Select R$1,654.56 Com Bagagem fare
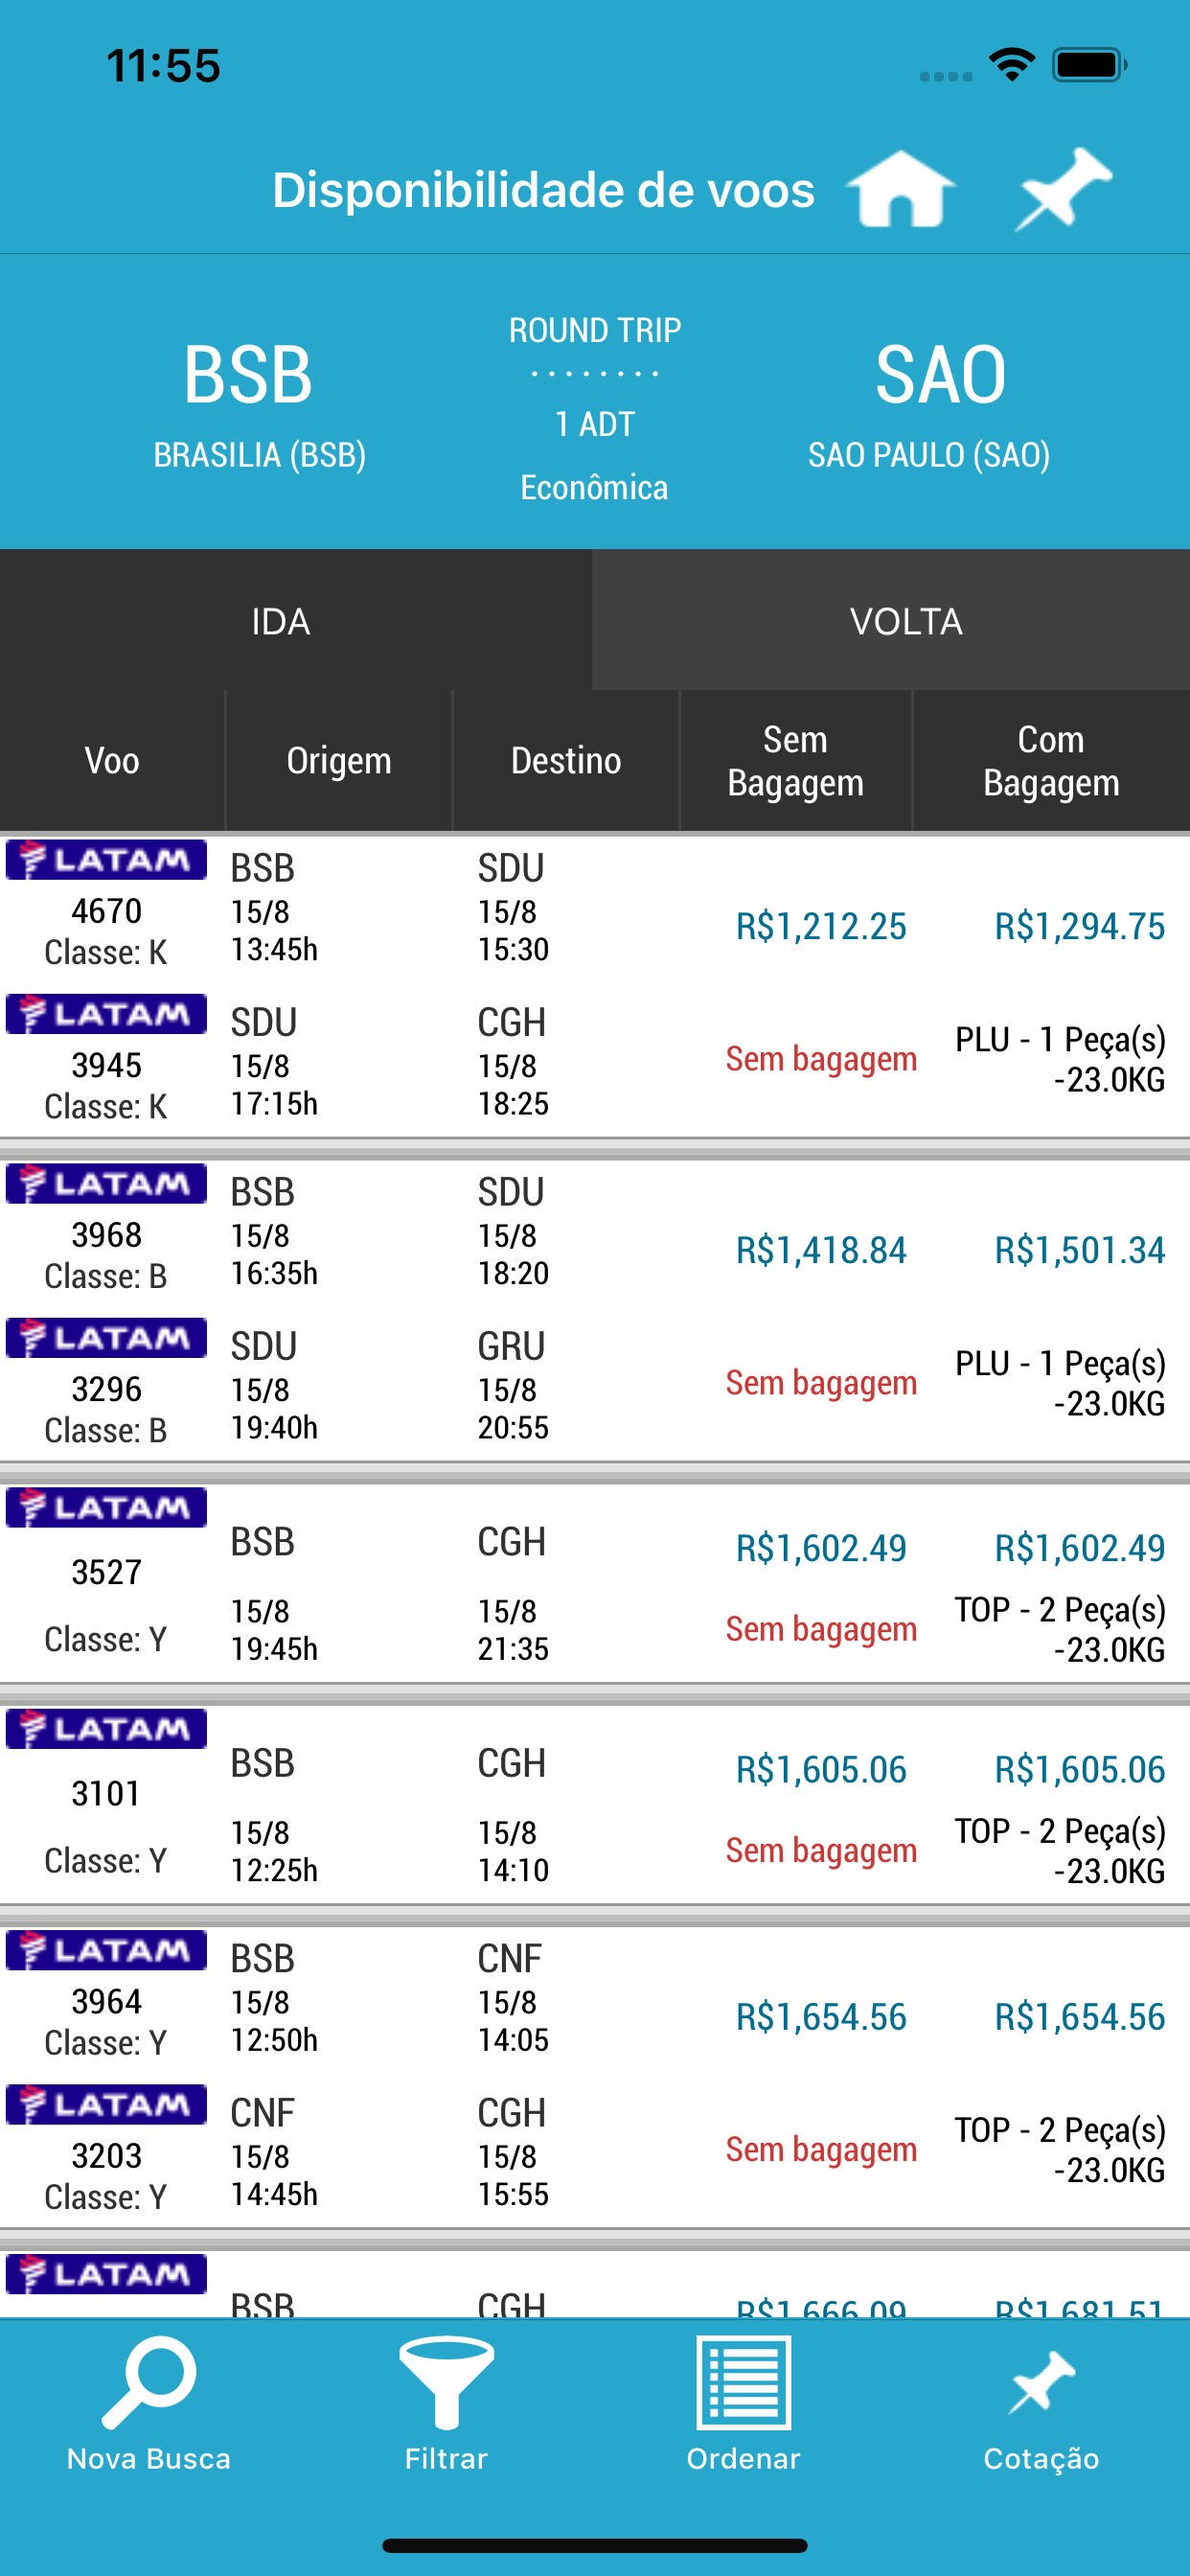Viewport: 1190px width, 2576px height. coord(1079,2016)
